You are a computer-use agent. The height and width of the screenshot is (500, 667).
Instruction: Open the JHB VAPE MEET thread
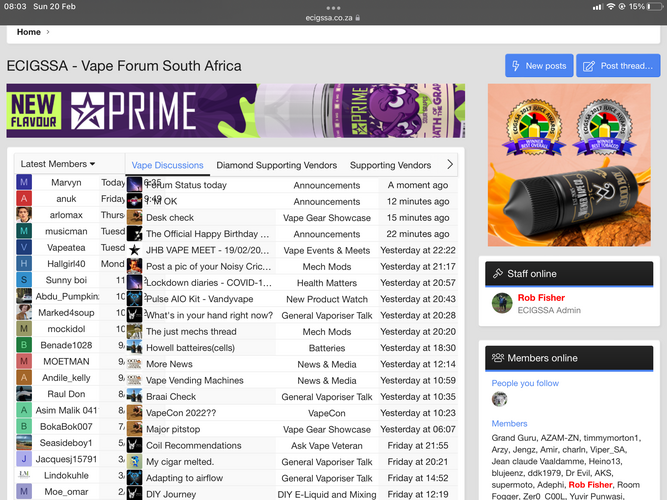pyautogui.click(x=208, y=250)
